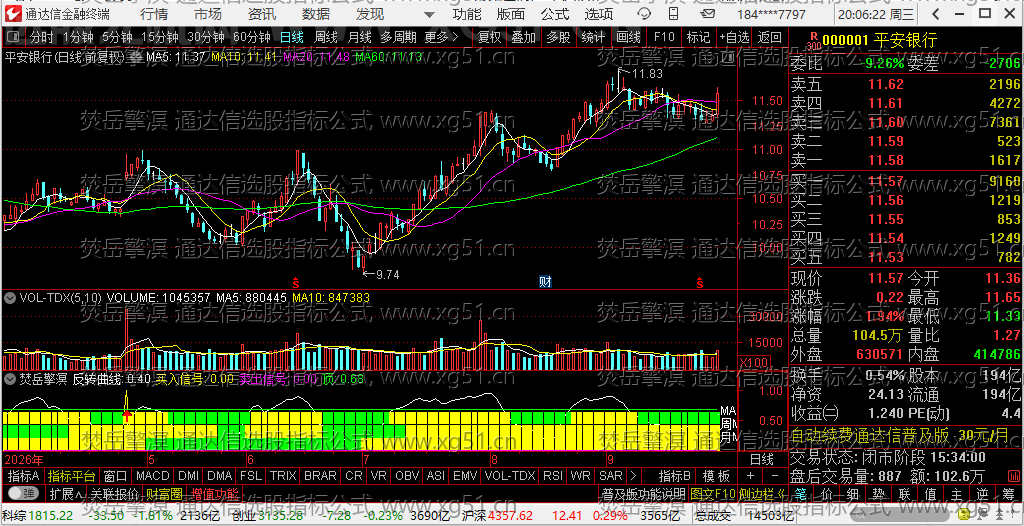
Task: Click the 画线 drawing tools button
Action: pos(628,37)
